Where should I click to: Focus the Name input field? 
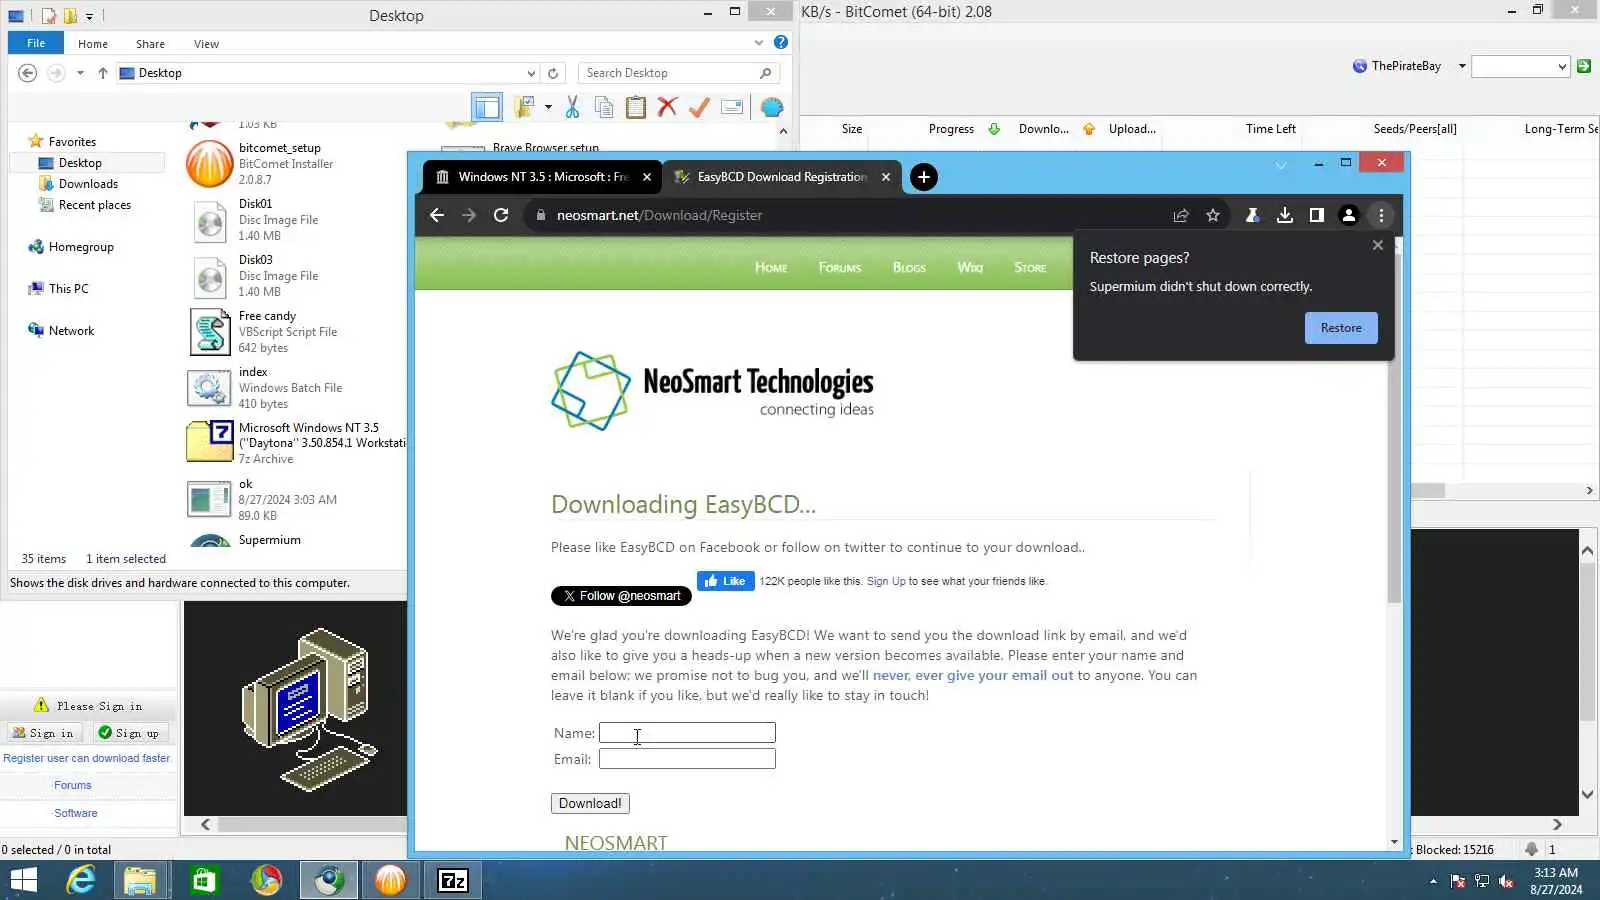click(687, 733)
